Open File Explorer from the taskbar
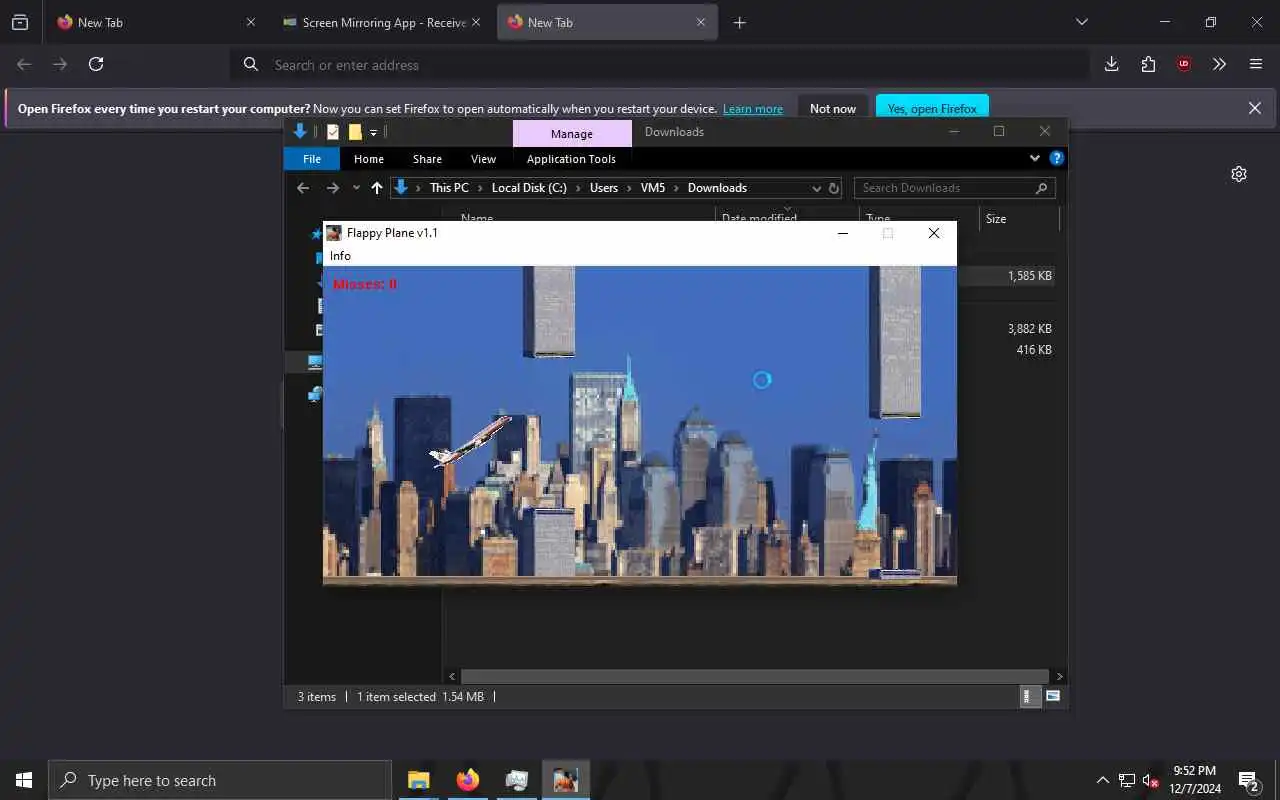Viewport: 1280px width, 800px height. coord(418,780)
